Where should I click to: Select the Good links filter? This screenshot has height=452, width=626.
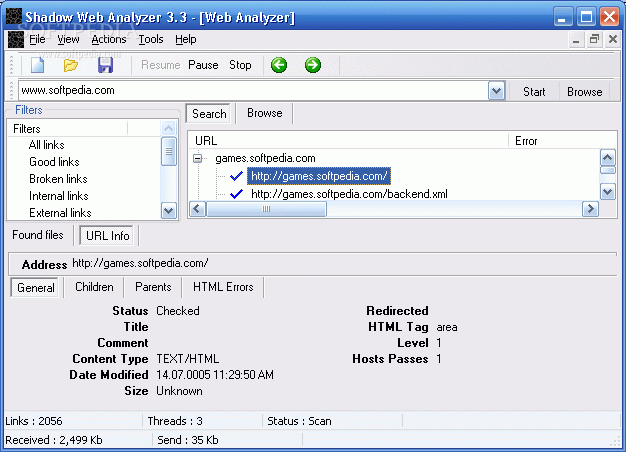(x=54, y=162)
